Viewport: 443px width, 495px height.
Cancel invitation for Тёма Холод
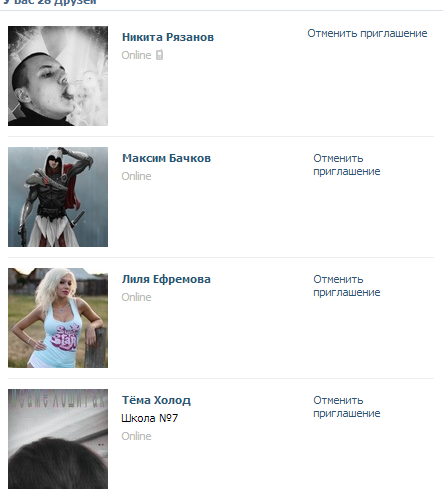[347, 407]
